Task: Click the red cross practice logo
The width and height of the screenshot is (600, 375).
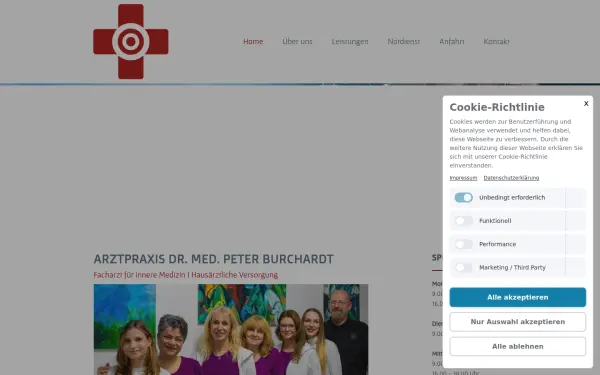Action: 130,41
